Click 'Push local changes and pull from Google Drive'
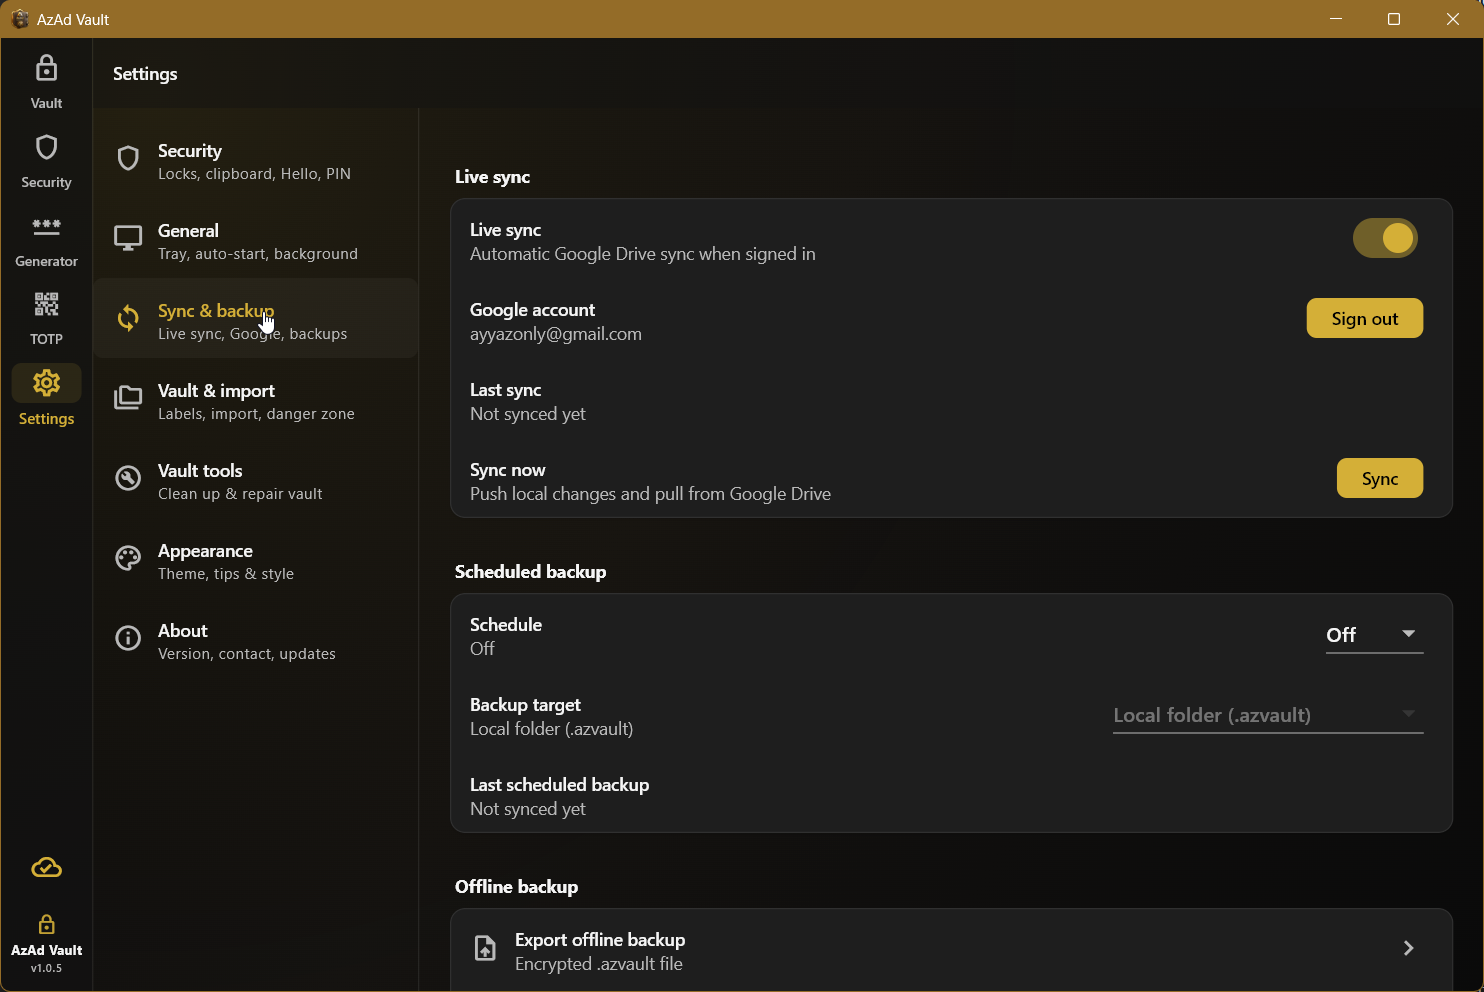The width and height of the screenshot is (1484, 992). pyautogui.click(x=650, y=494)
